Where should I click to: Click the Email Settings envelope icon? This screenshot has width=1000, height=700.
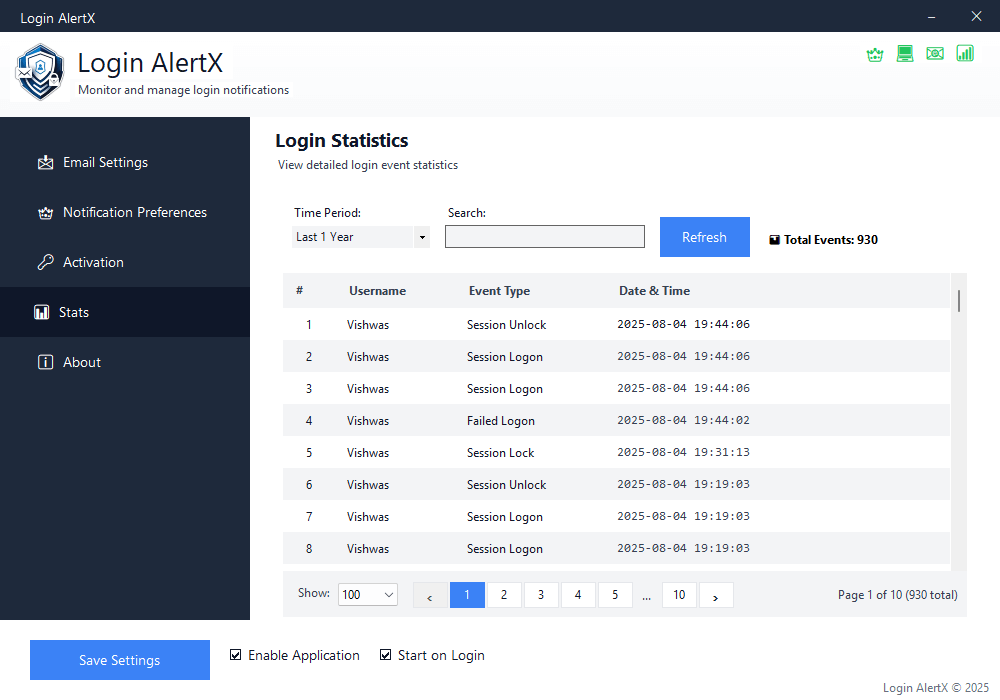(45, 163)
